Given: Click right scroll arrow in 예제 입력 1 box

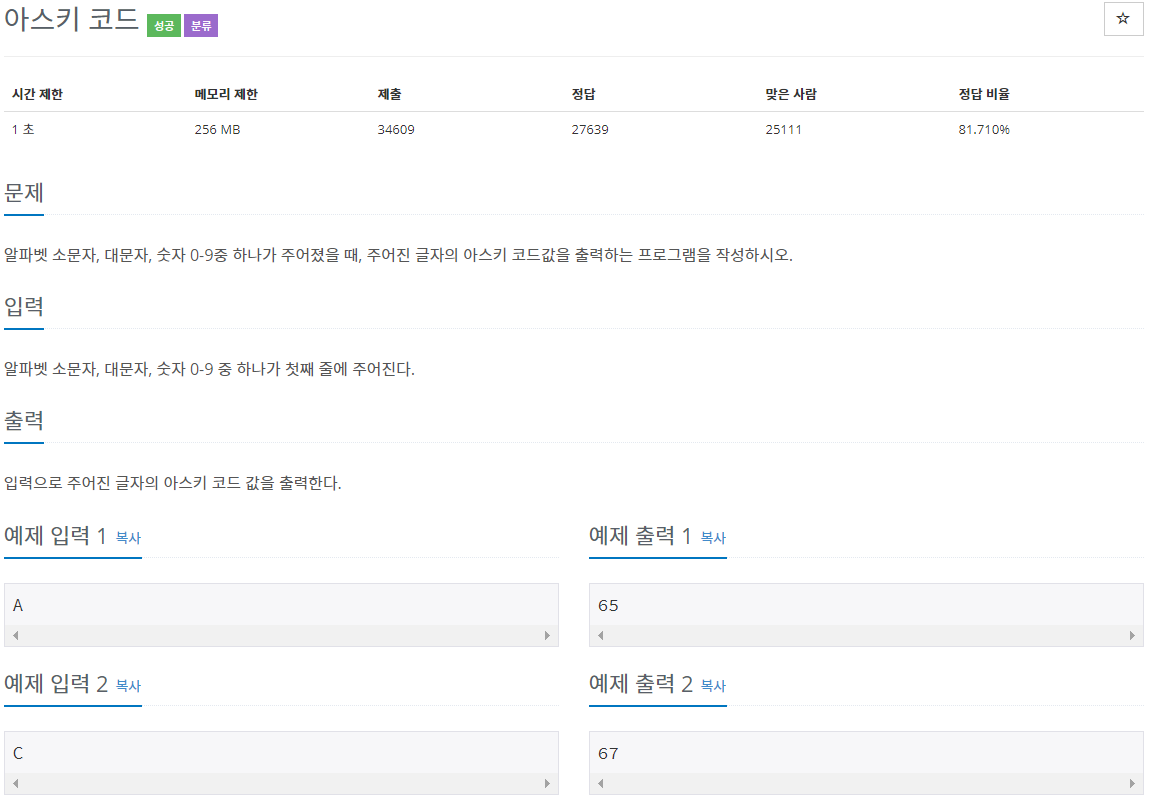Looking at the screenshot, I should click(547, 636).
